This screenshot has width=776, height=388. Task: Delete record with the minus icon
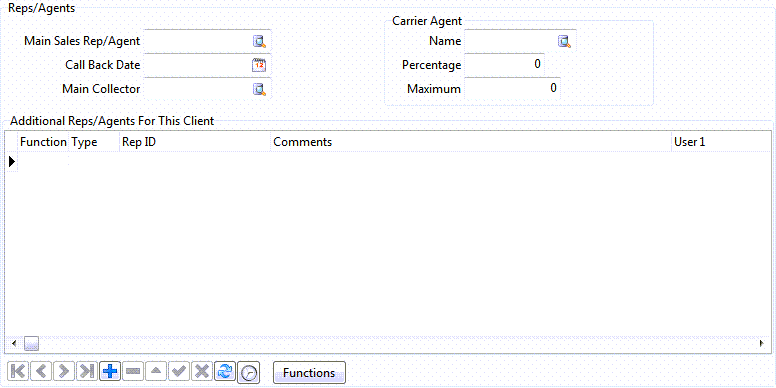click(x=132, y=371)
